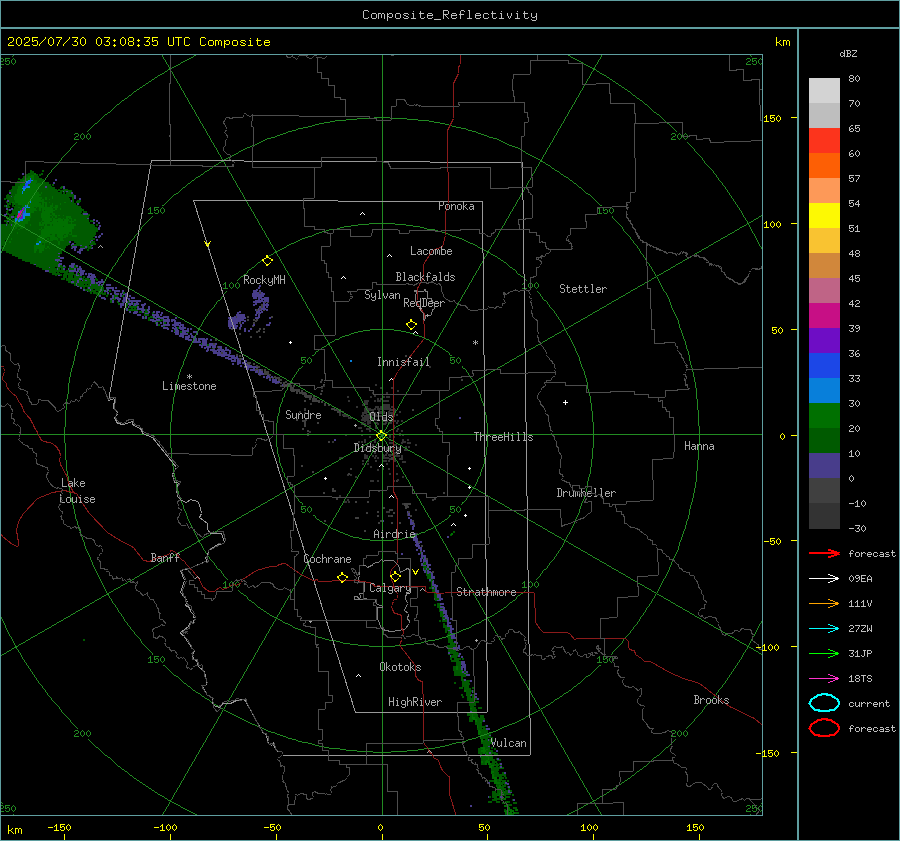The height and width of the screenshot is (841, 900).
Task: Click the asterisk marker above Limestone
Action: (x=189, y=377)
